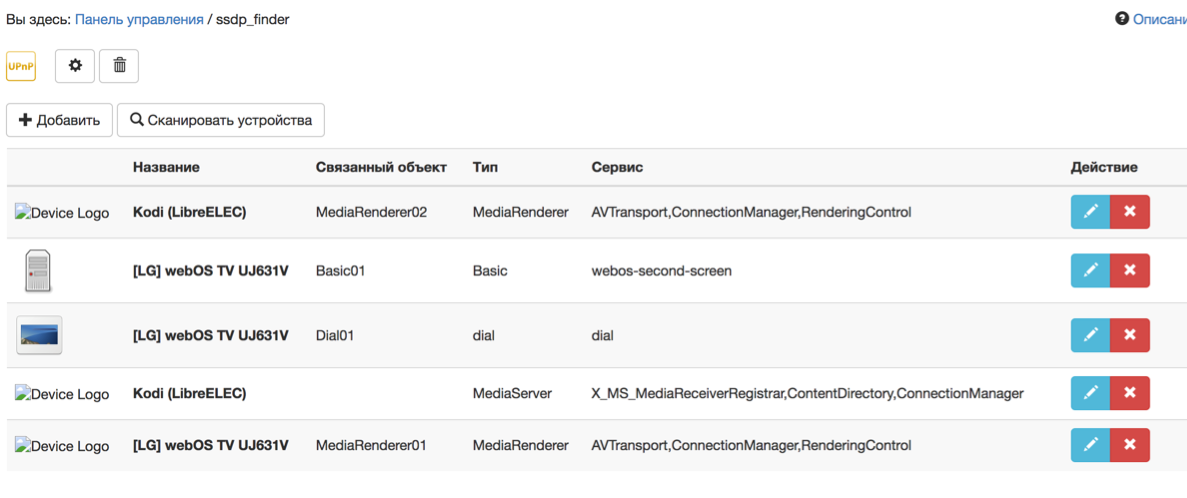This screenshot has width=1187, height=498.
Task: Delete the MediaRenderer01 webOS TV entry
Action: pyautogui.click(x=1130, y=445)
